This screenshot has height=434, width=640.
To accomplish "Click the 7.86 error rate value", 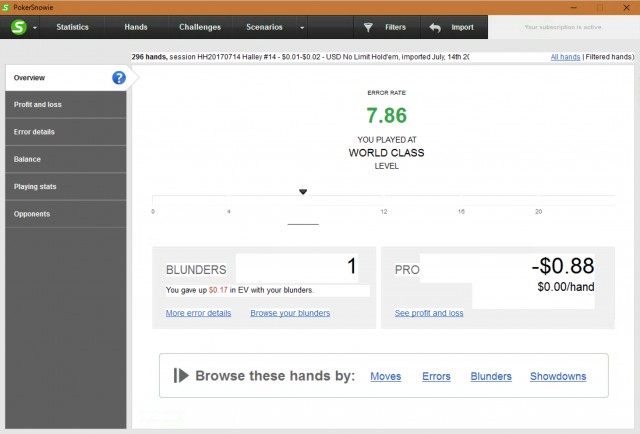I will pos(387,116).
